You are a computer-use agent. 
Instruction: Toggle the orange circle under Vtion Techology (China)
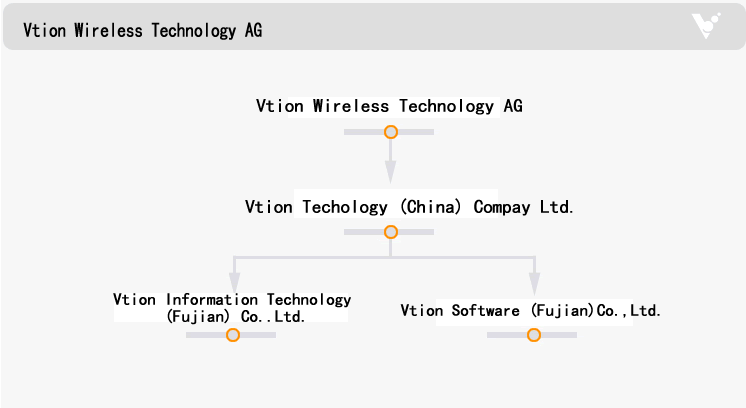click(x=391, y=232)
